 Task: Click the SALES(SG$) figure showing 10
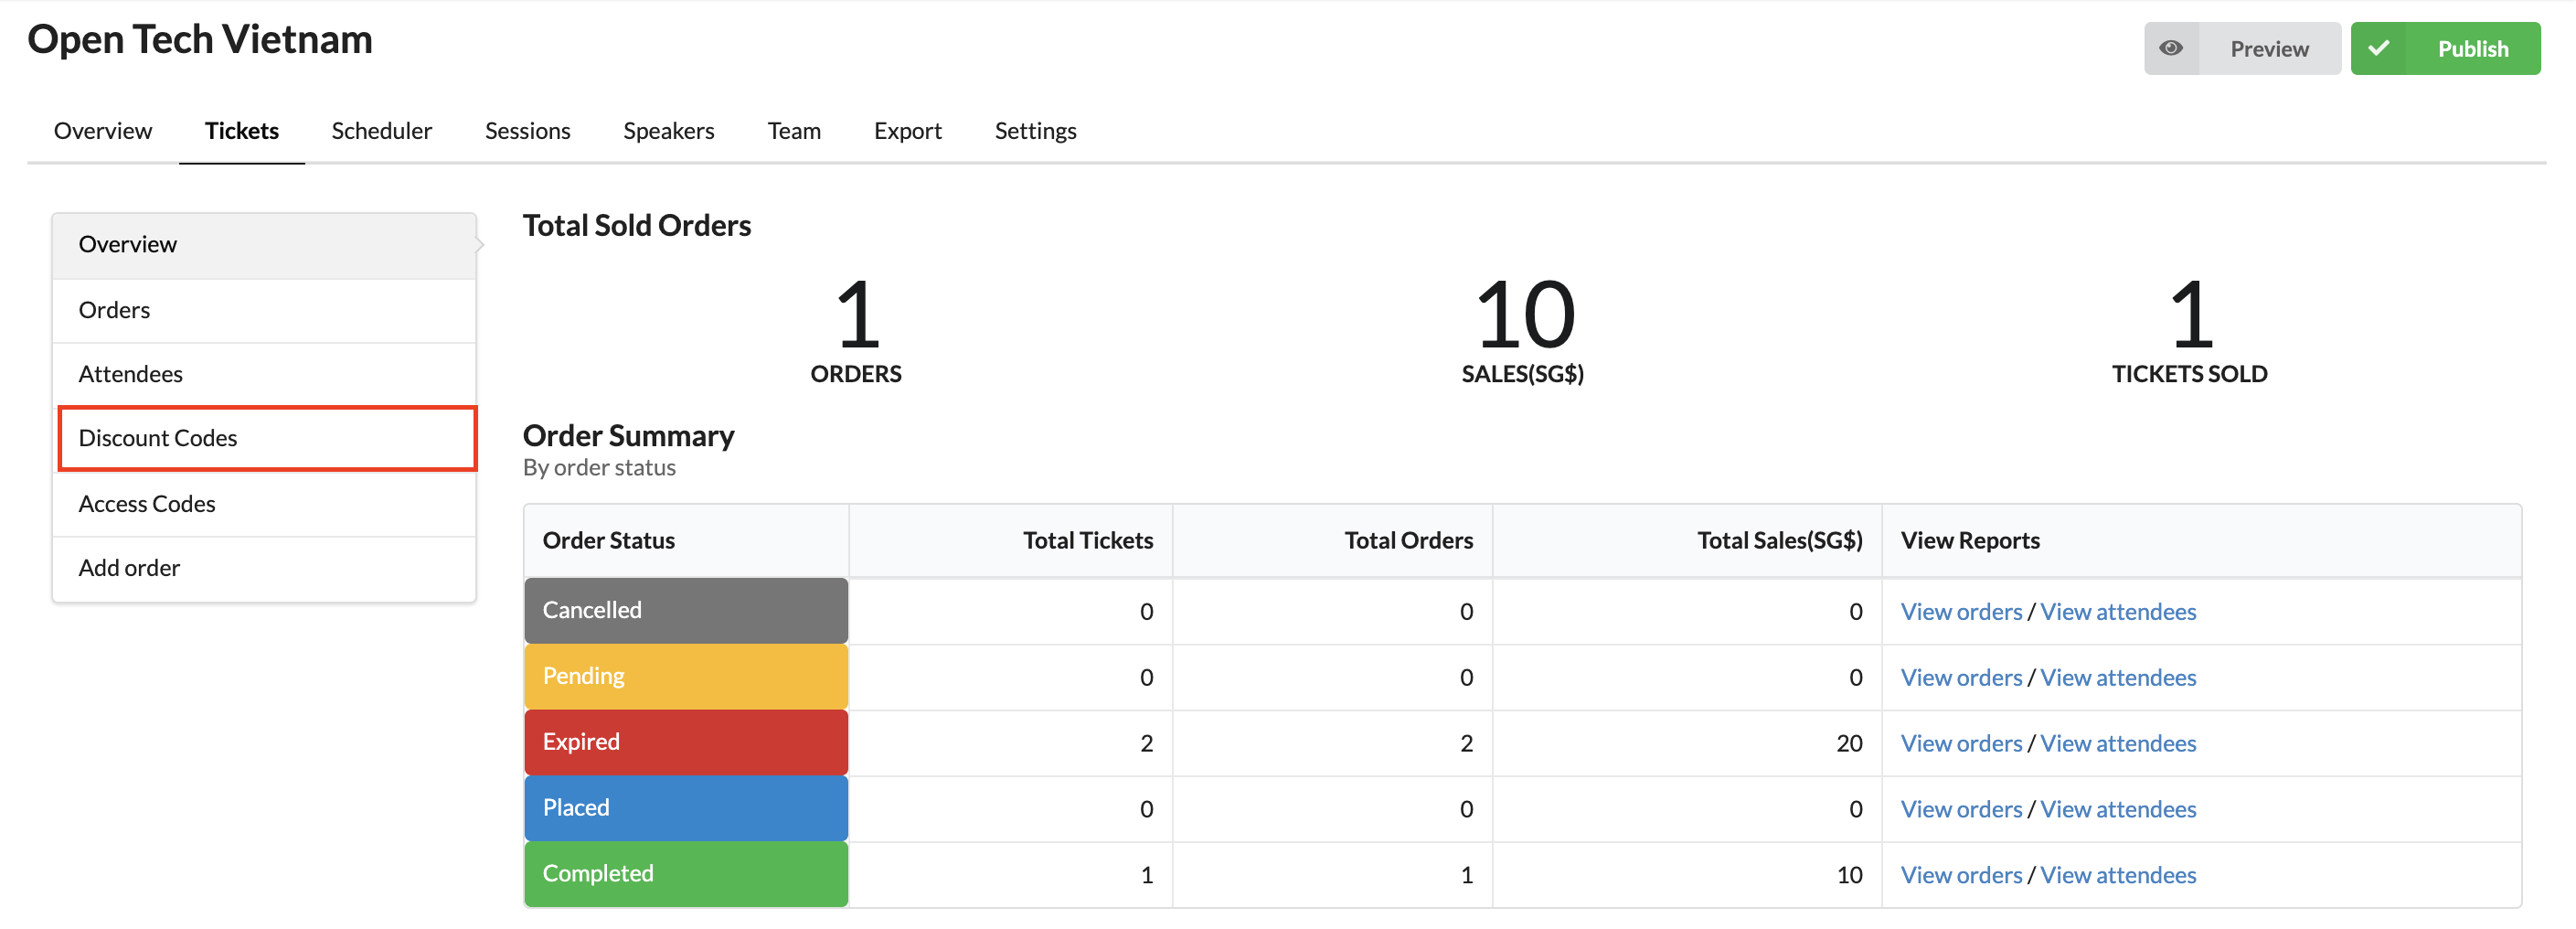click(x=1524, y=315)
